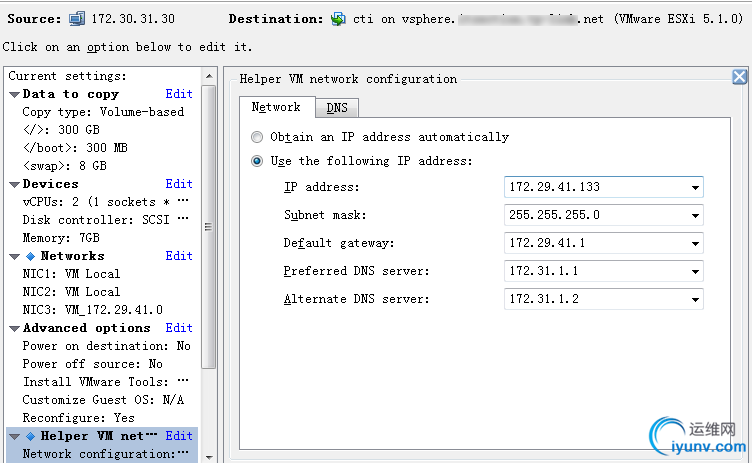
Task: Open the Subnet mask dropdown
Action: tap(695, 216)
